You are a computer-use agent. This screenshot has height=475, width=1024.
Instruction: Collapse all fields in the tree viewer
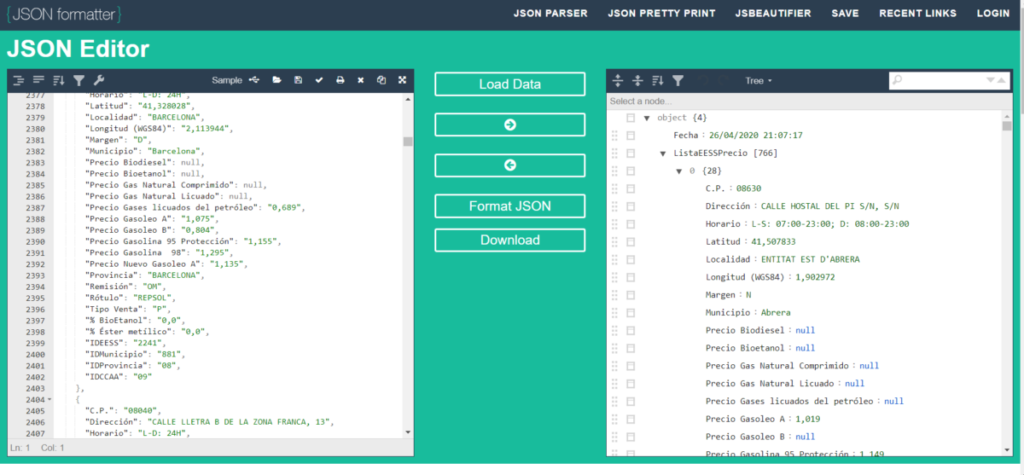coord(638,81)
